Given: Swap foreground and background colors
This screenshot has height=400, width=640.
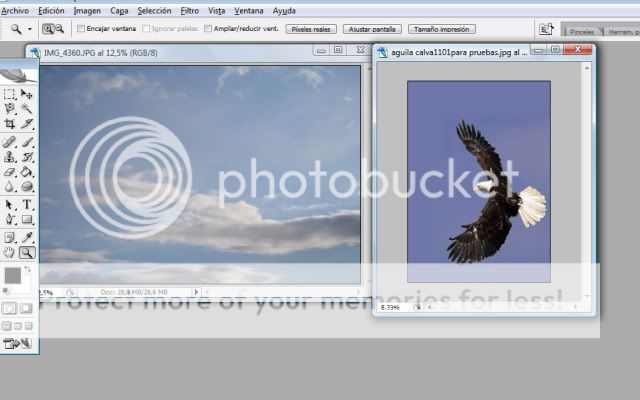Looking at the screenshot, I should point(28,269).
